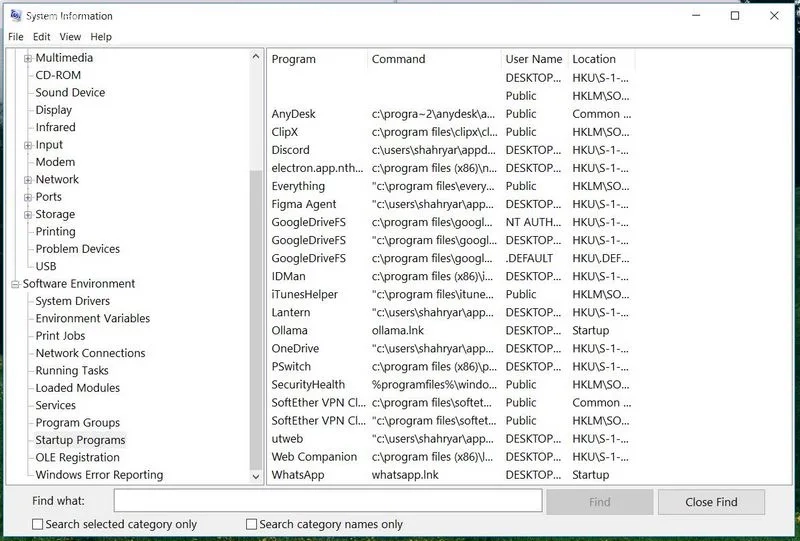Image resolution: width=800 pixels, height=541 pixels.
Task: Expand the Ports tree node
Action: coord(28,197)
